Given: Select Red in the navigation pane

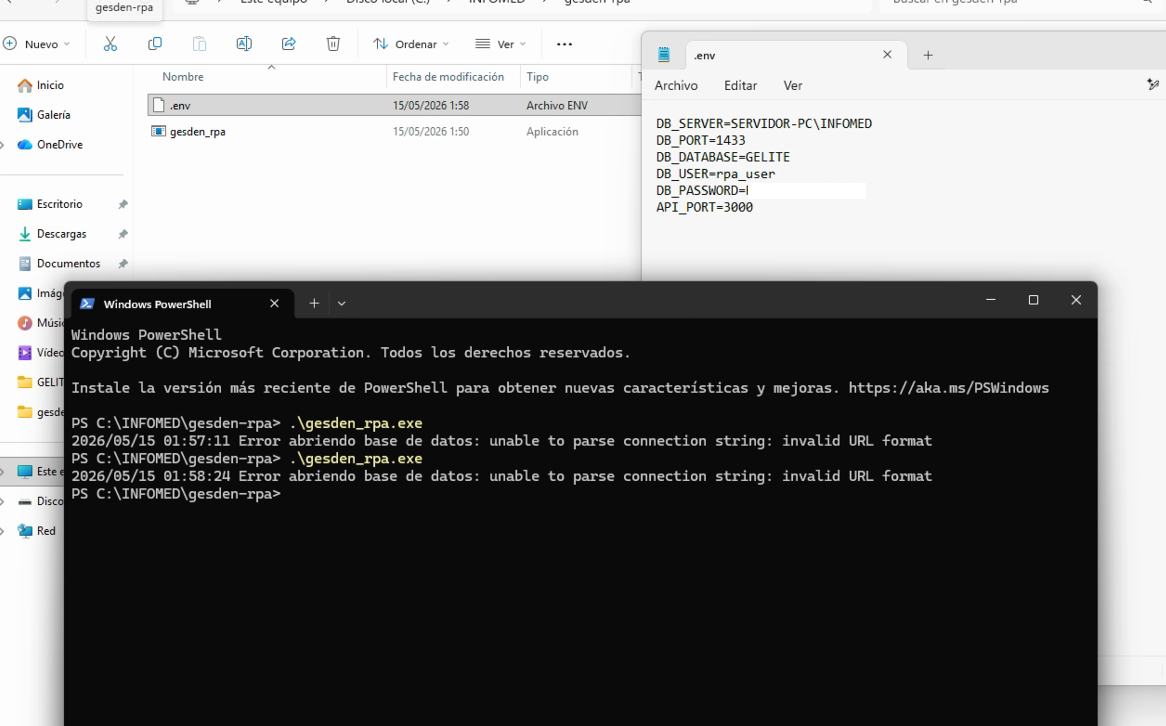Looking at the screenshot, I should (46, 531).
